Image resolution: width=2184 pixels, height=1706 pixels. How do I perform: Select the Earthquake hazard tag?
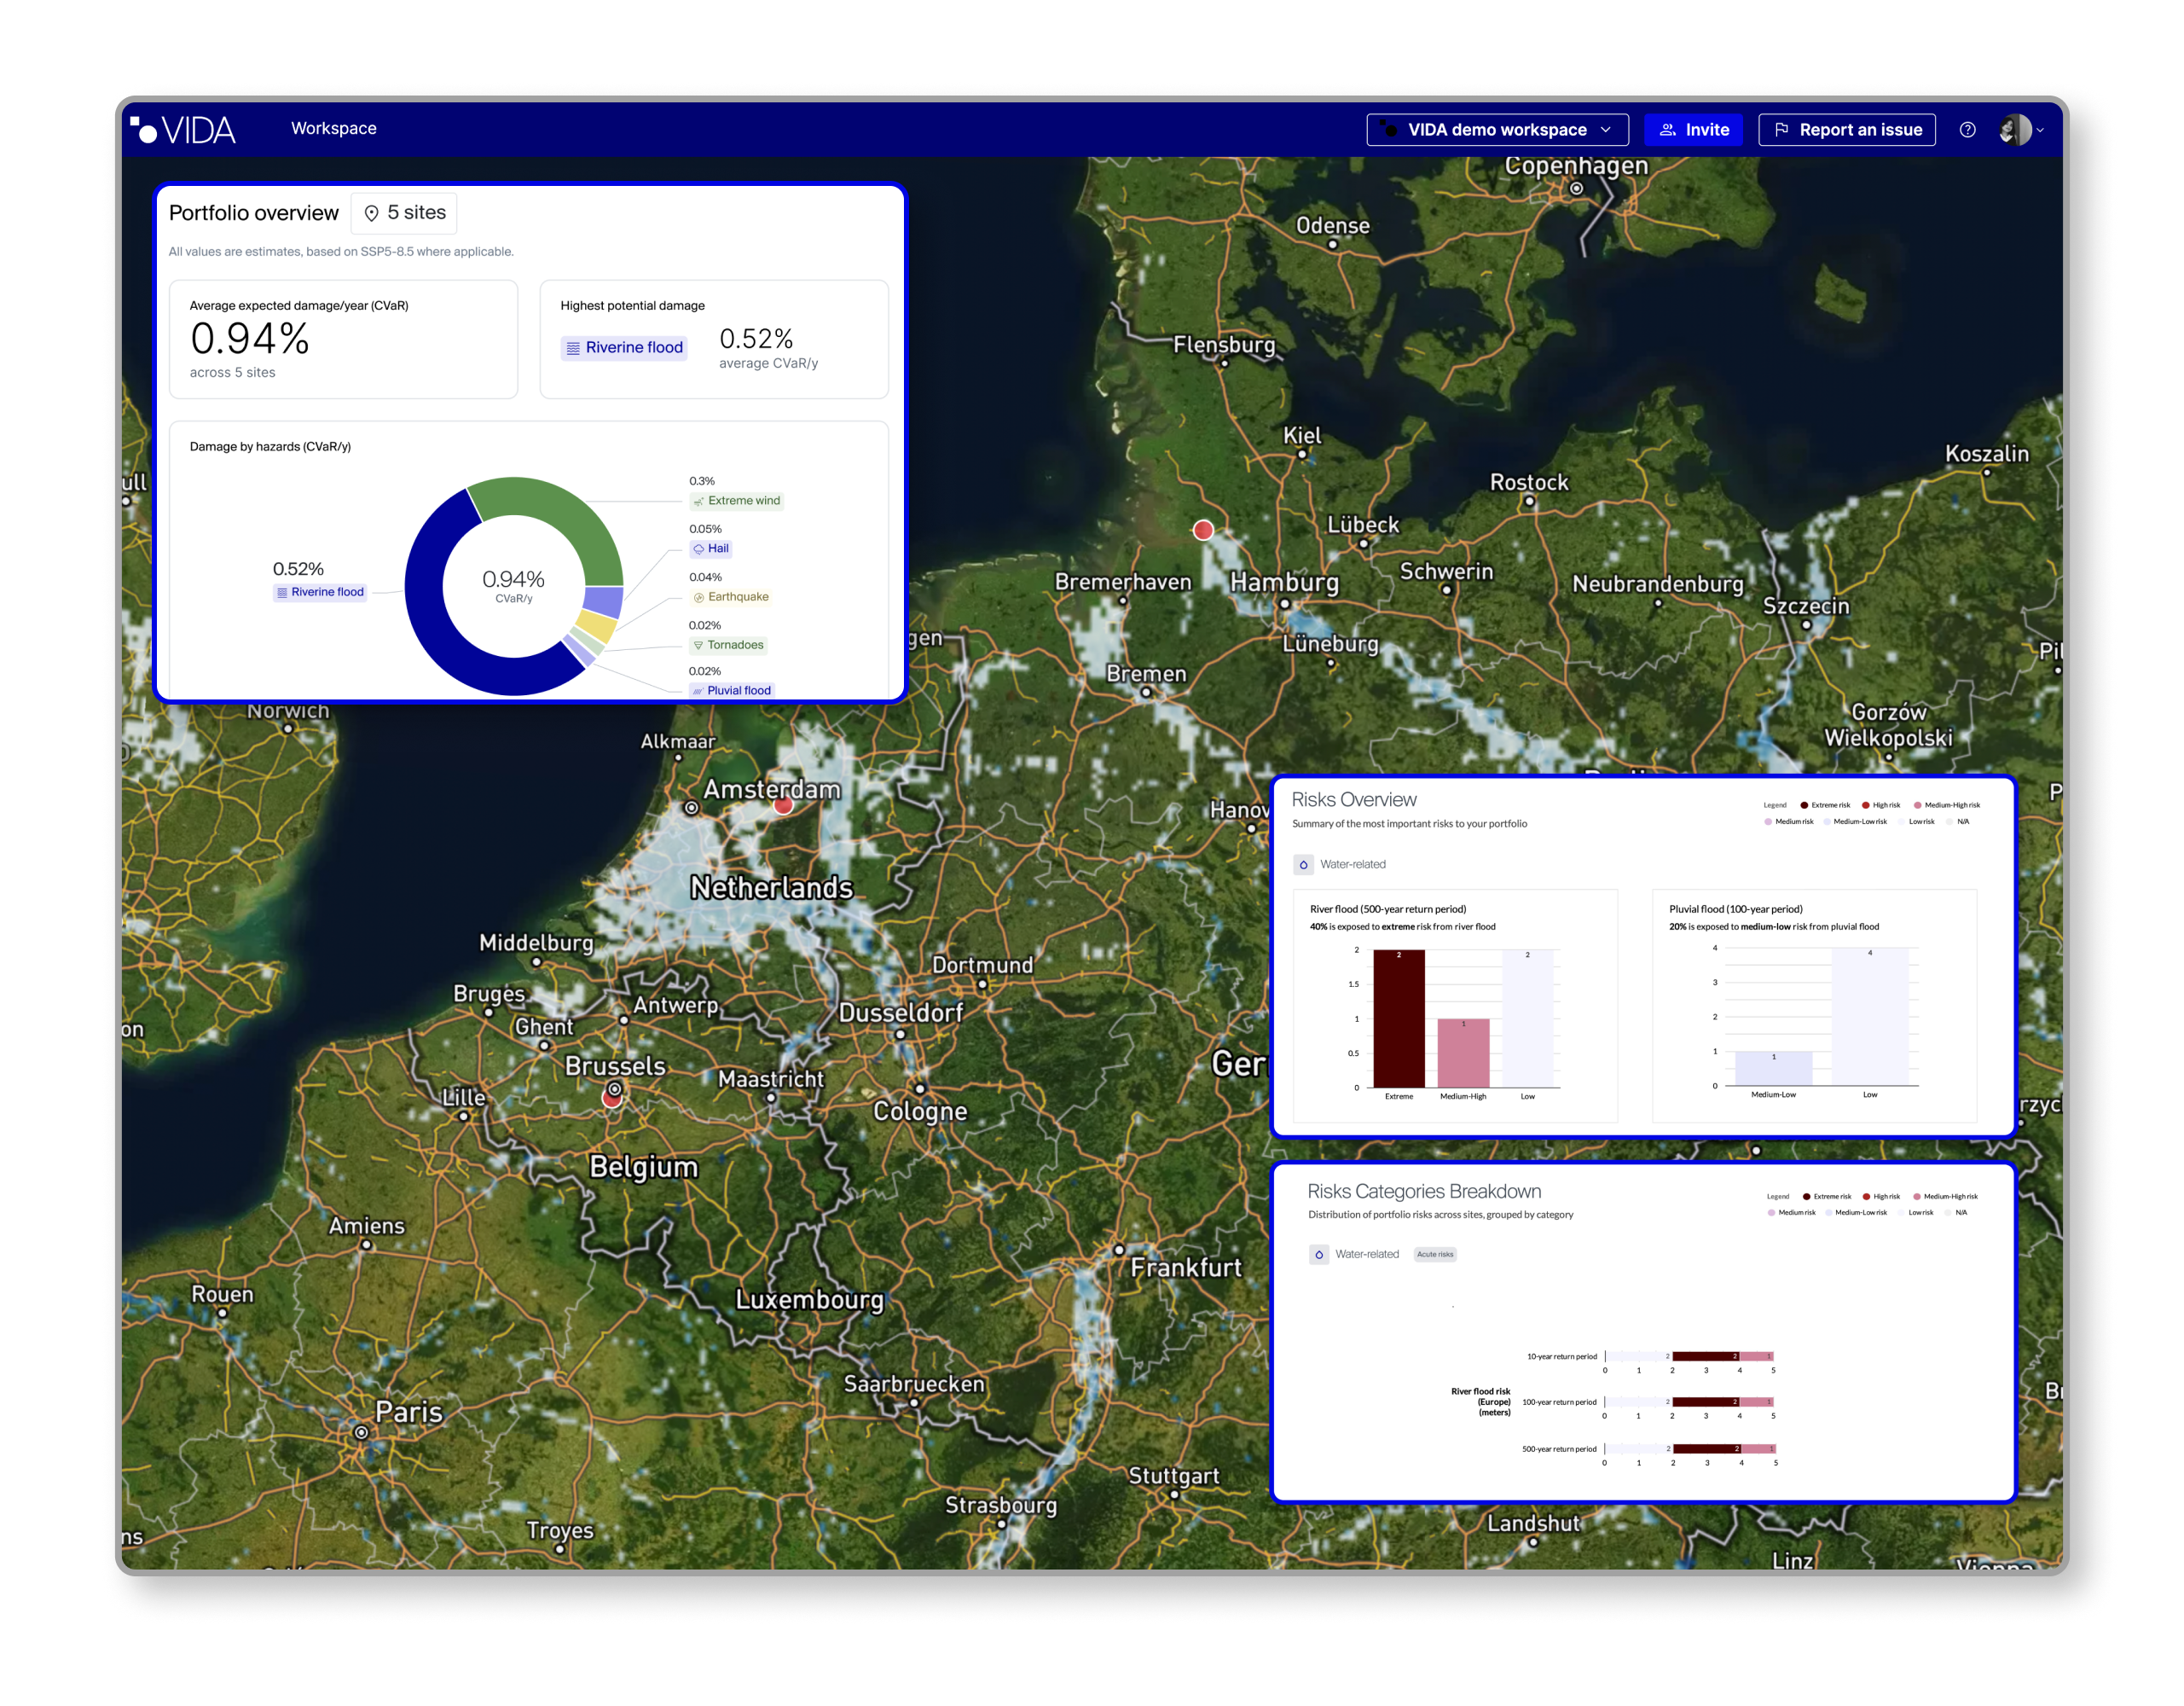pos(731,597)
